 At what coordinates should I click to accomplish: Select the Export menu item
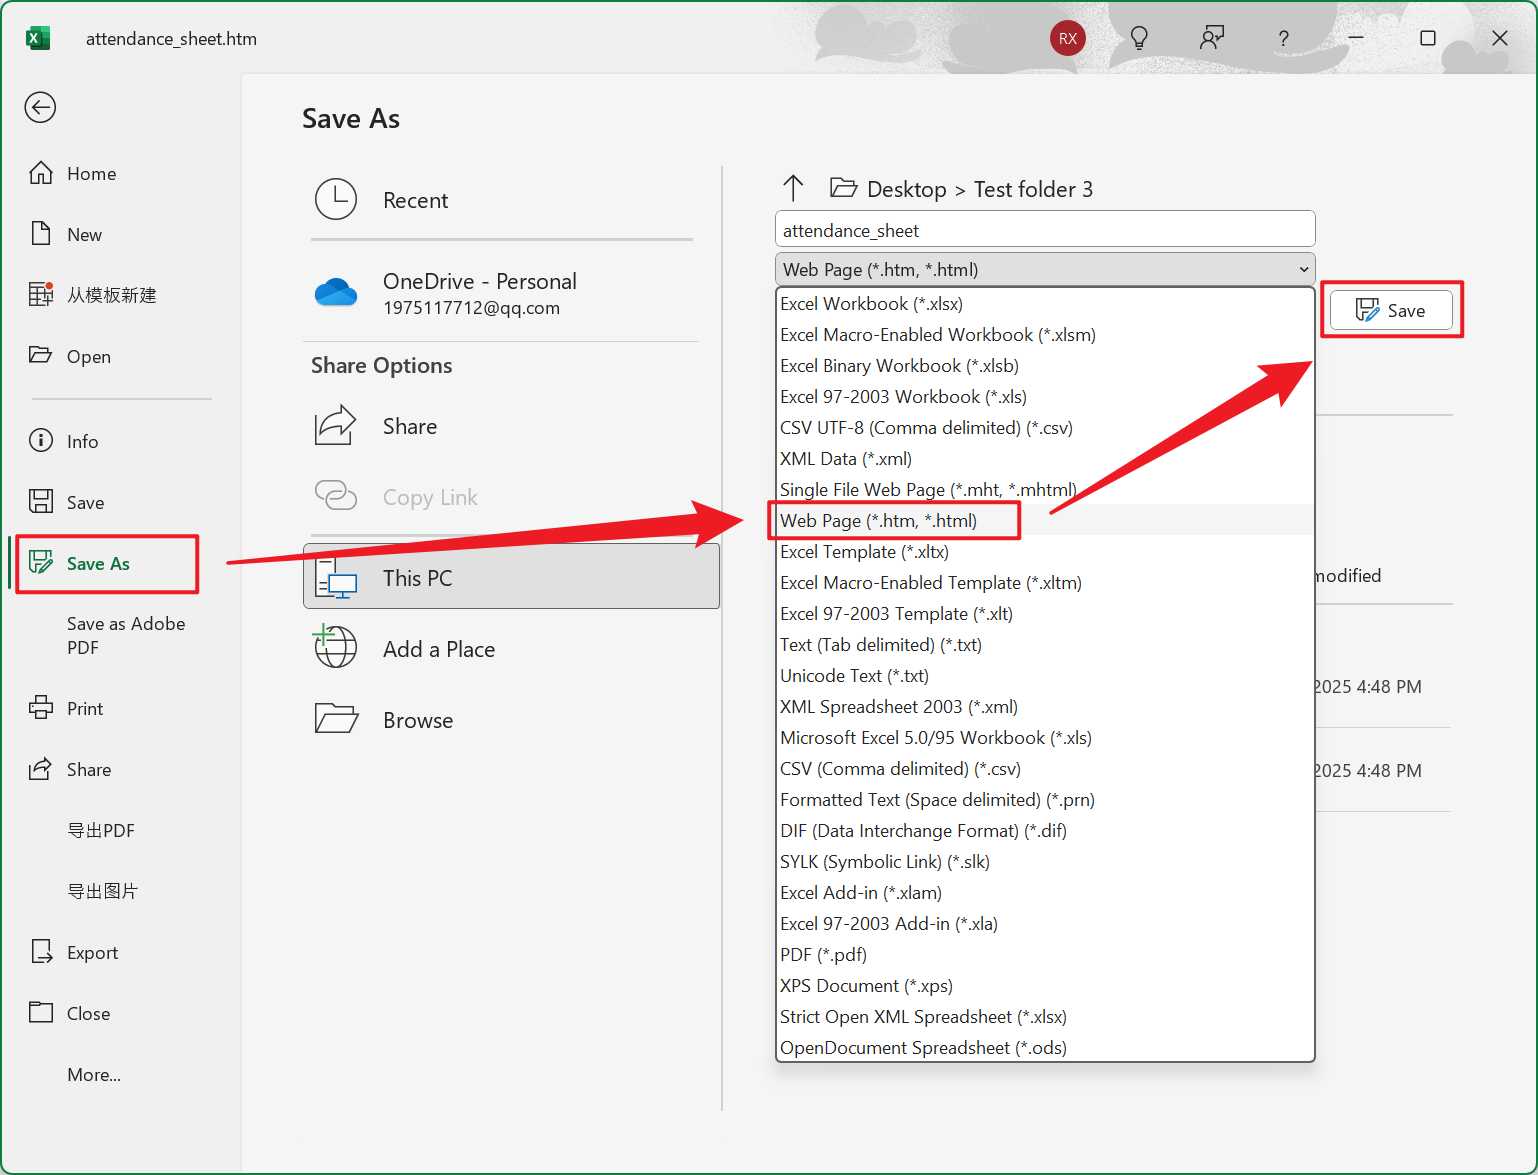[91, 952]
